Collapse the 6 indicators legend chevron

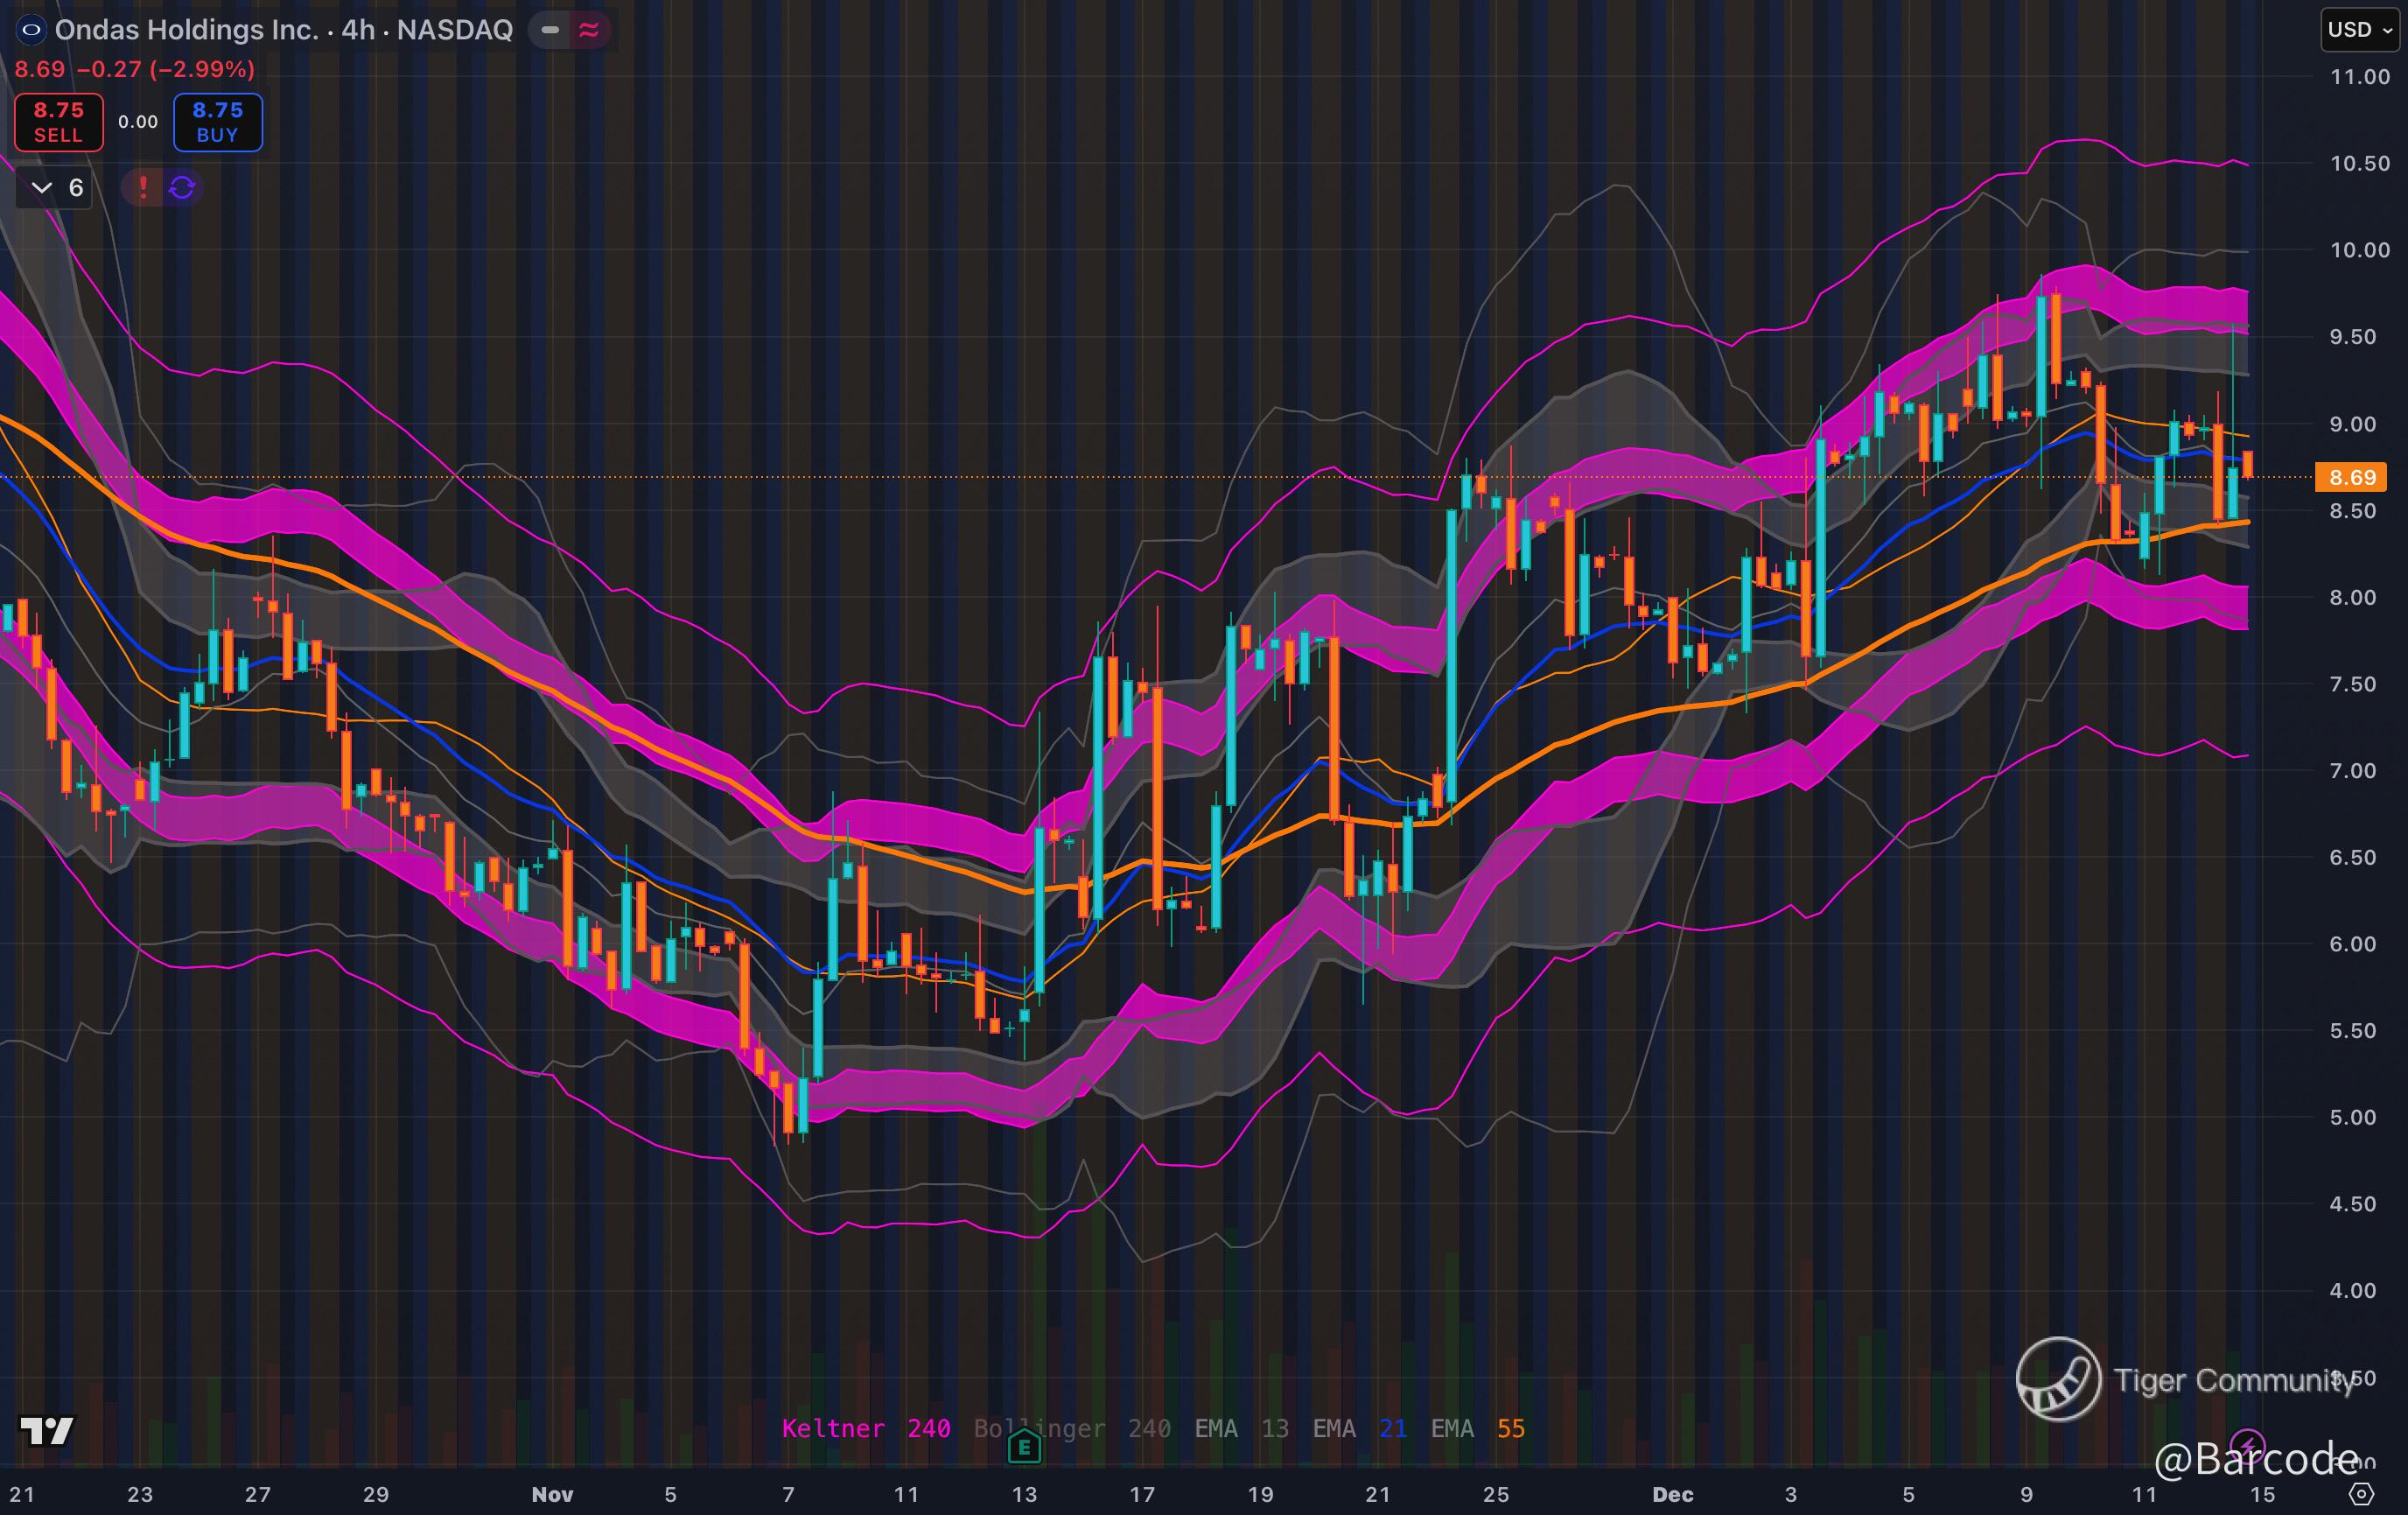(42, 187)
